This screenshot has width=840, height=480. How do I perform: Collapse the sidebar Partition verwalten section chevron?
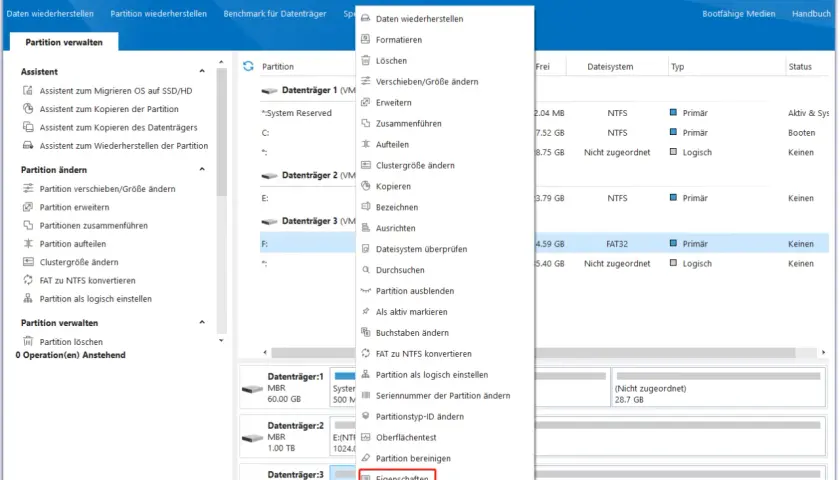202,322
